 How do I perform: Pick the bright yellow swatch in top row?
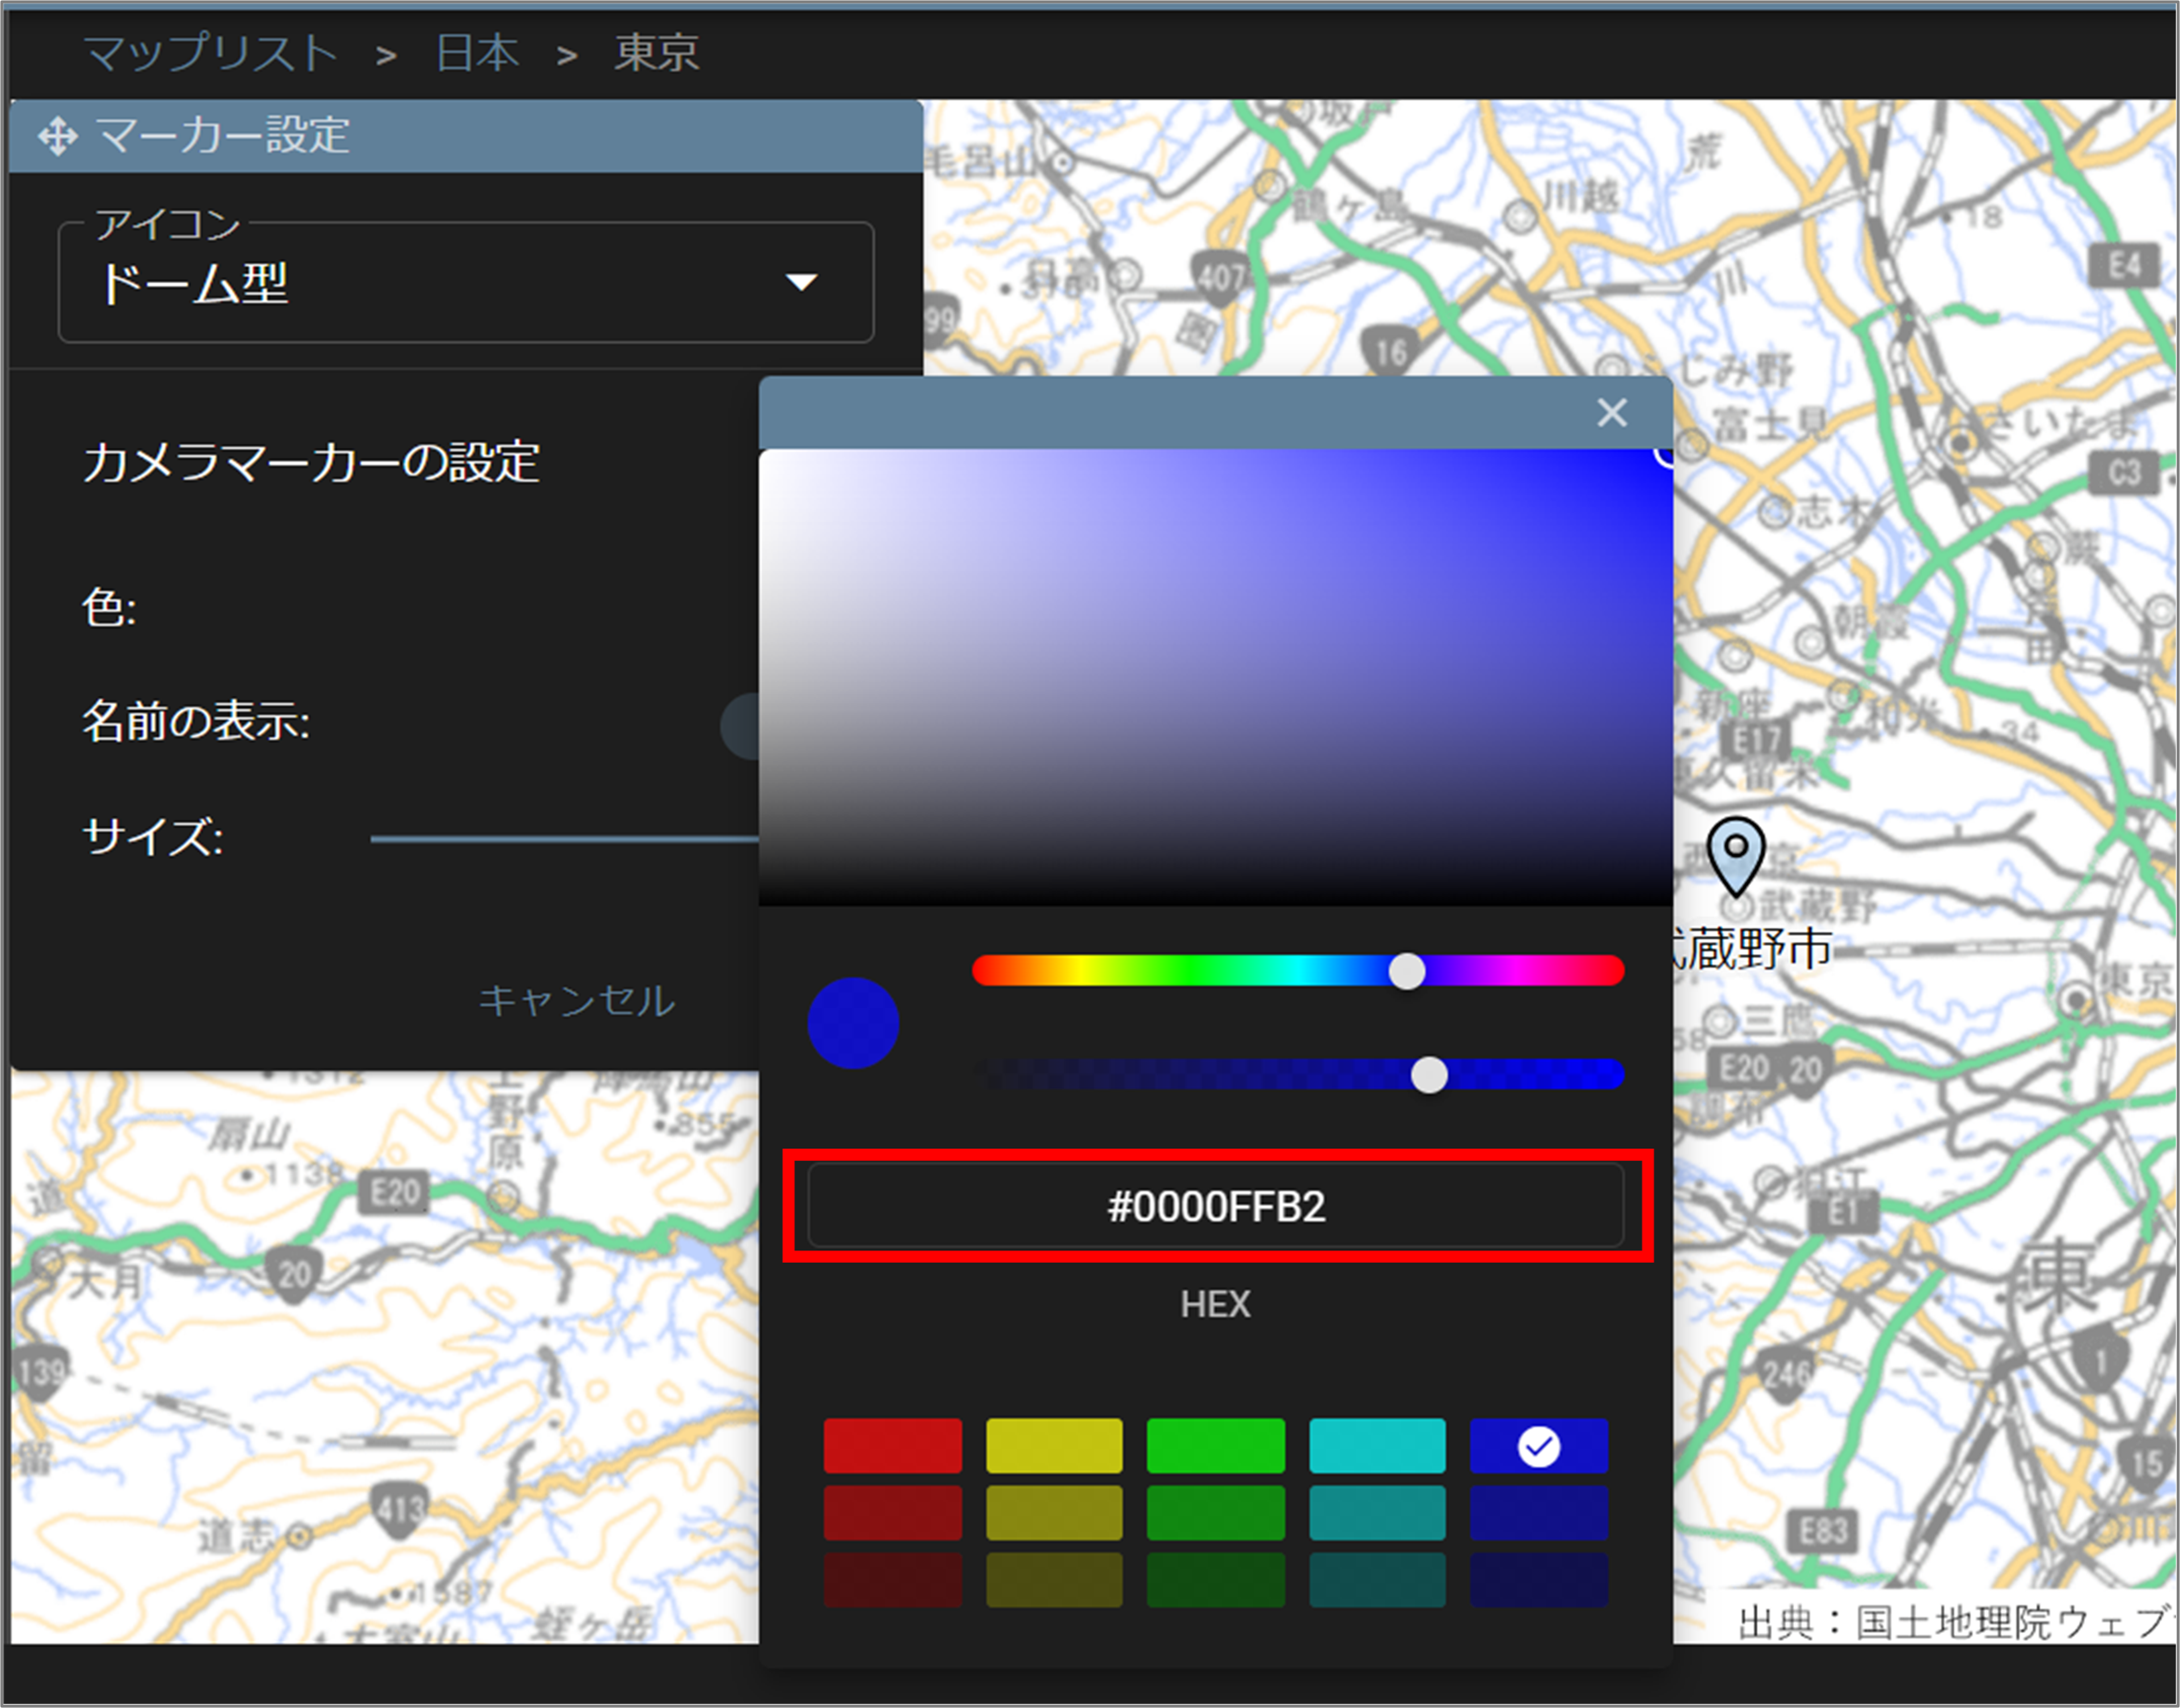click(x=1054, y=1445)
